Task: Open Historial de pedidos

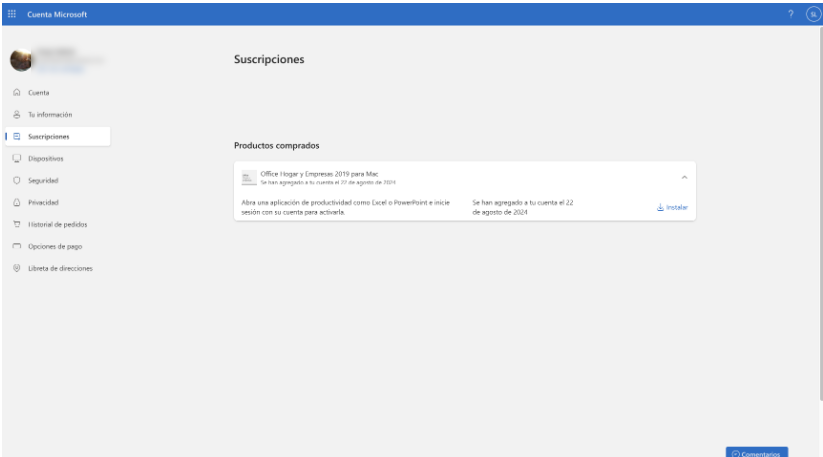Action: (x=58, y=224)
